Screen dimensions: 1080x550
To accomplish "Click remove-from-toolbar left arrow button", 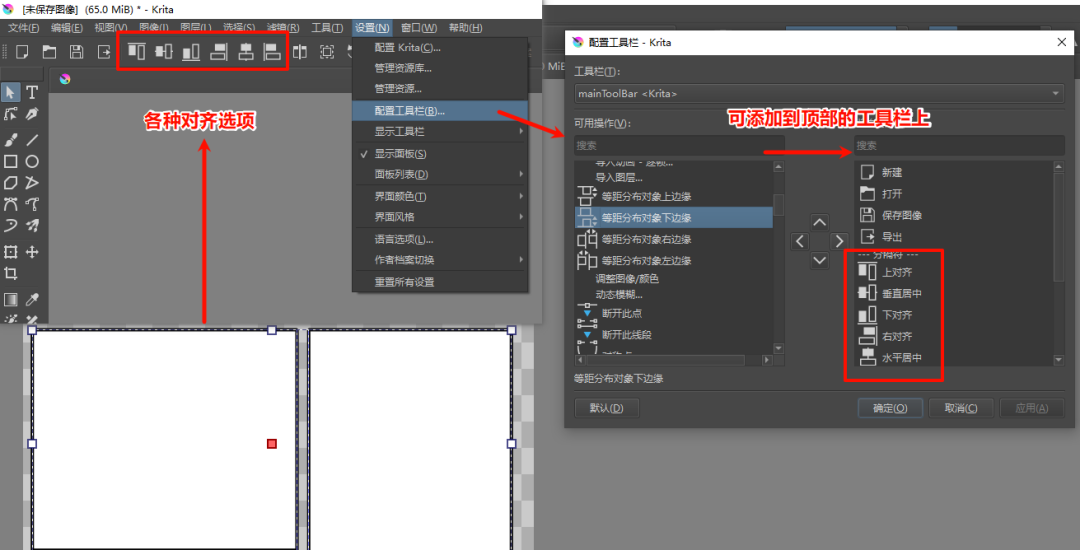I will point(800,241).
